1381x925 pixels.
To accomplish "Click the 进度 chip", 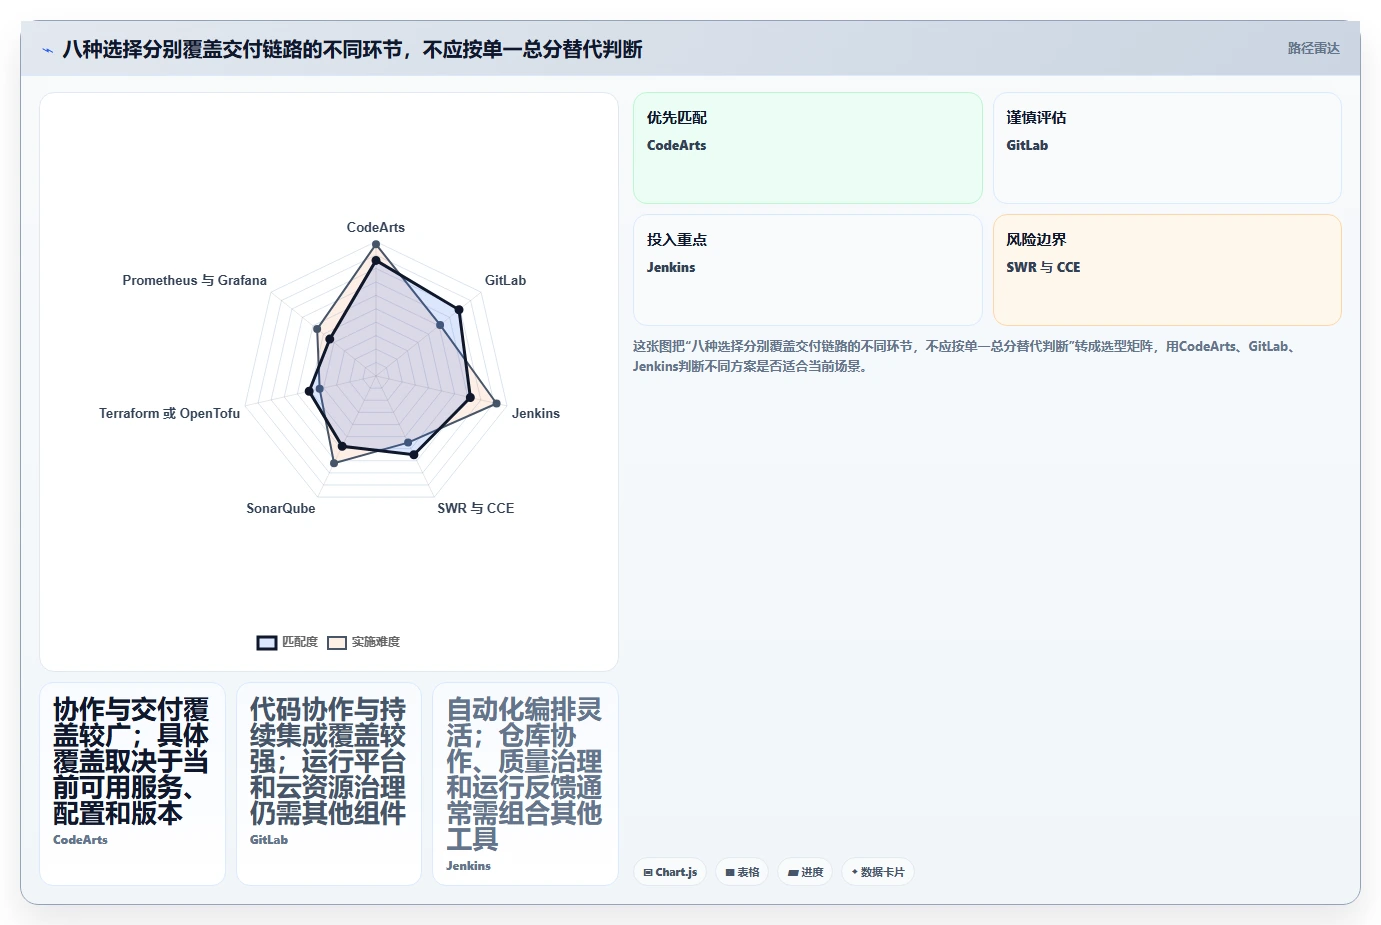I will point(805,872).
